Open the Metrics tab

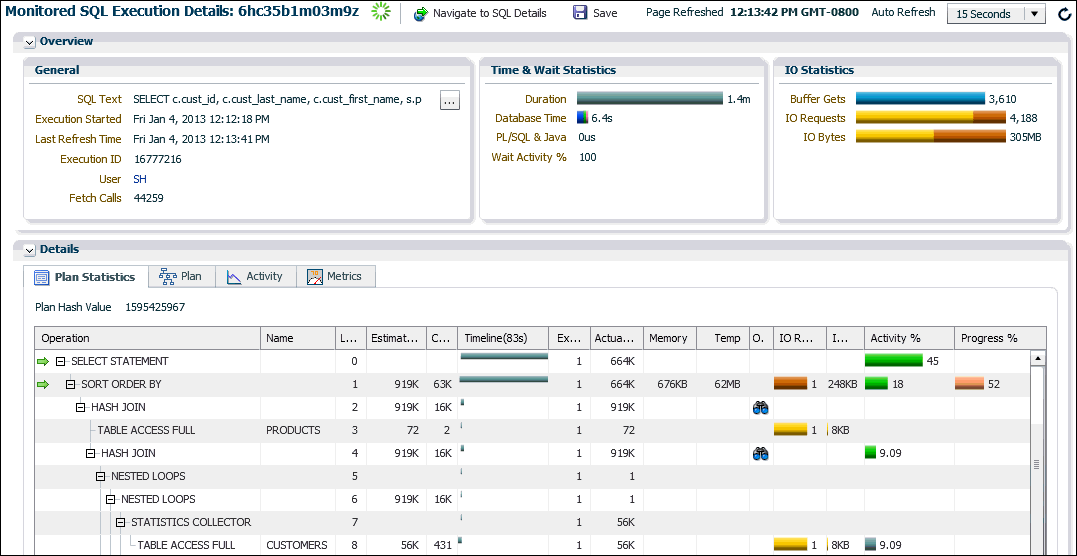[x=335, y=277]
